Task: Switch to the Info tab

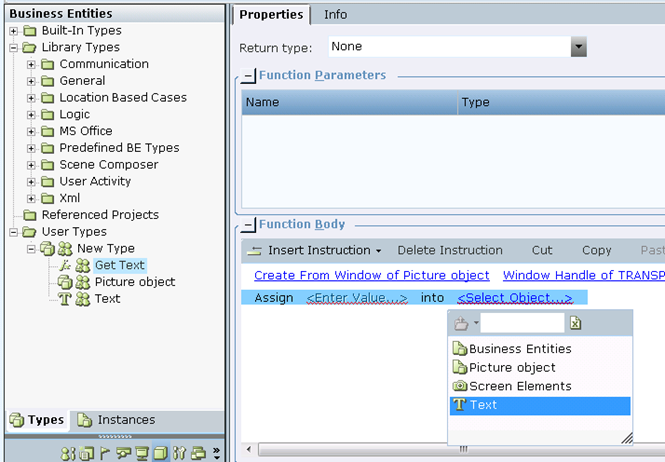Action: pos(335,15)
